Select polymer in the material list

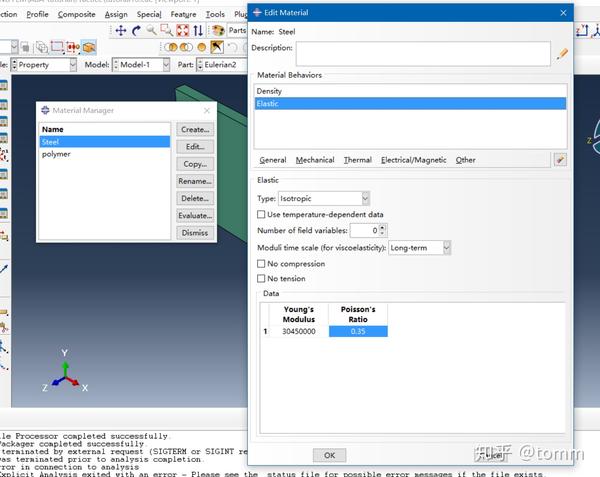pos(105,154)
